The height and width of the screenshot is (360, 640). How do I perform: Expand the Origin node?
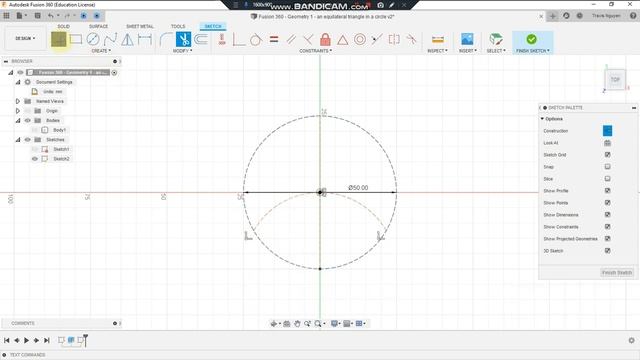pos(18,111)
